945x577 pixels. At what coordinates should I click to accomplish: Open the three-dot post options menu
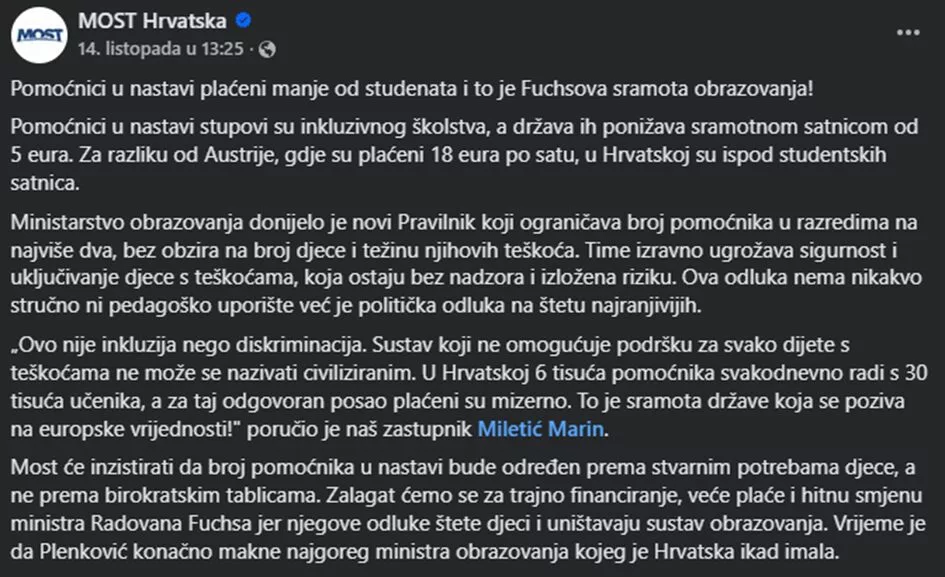tap(907, 32)
